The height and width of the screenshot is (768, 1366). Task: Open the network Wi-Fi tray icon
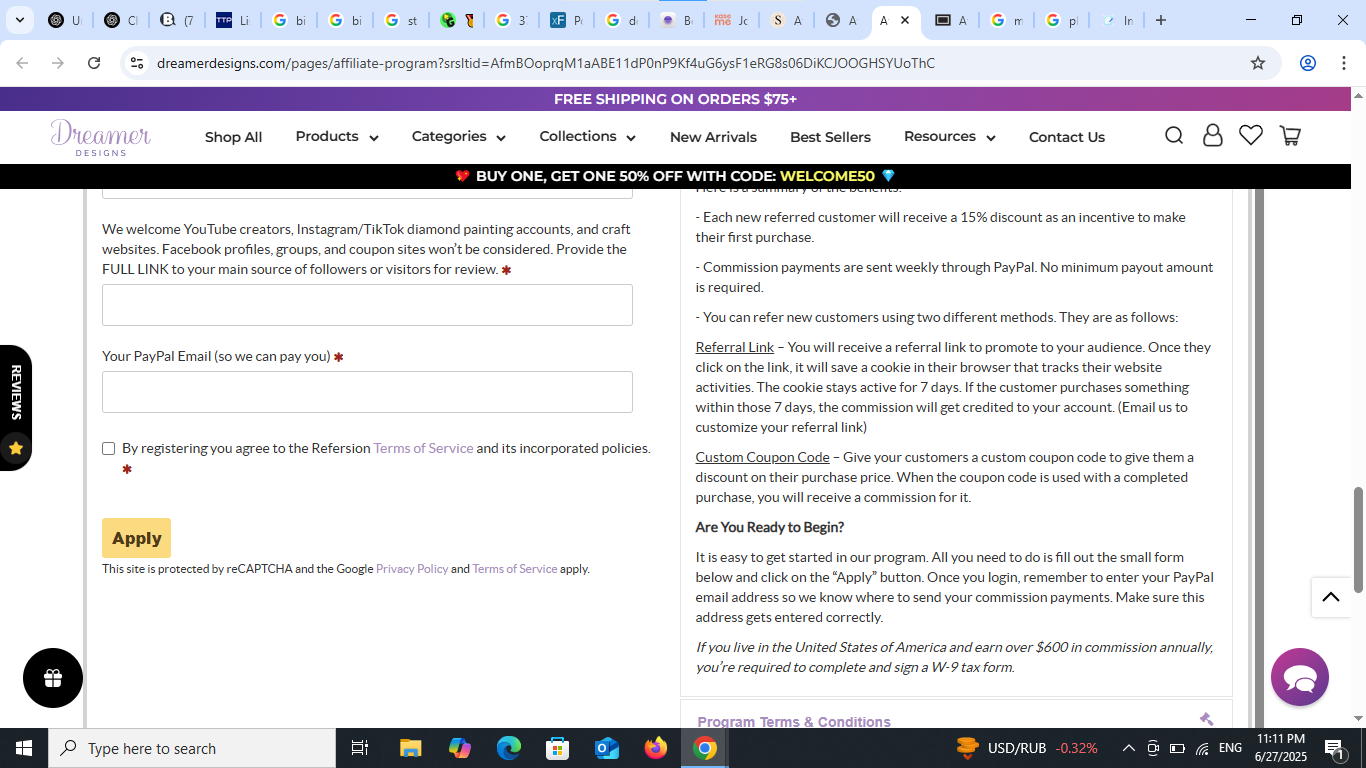tap(1202, 748)
